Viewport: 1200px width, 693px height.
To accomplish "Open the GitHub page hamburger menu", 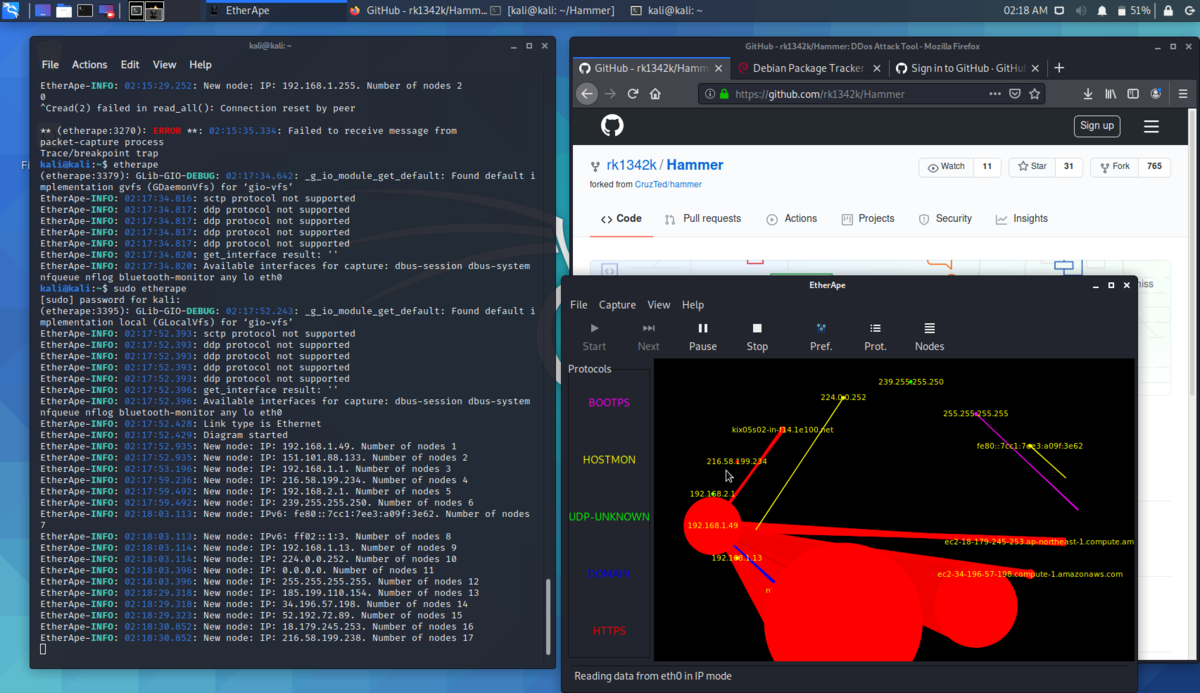I will tap(1151, 126).
